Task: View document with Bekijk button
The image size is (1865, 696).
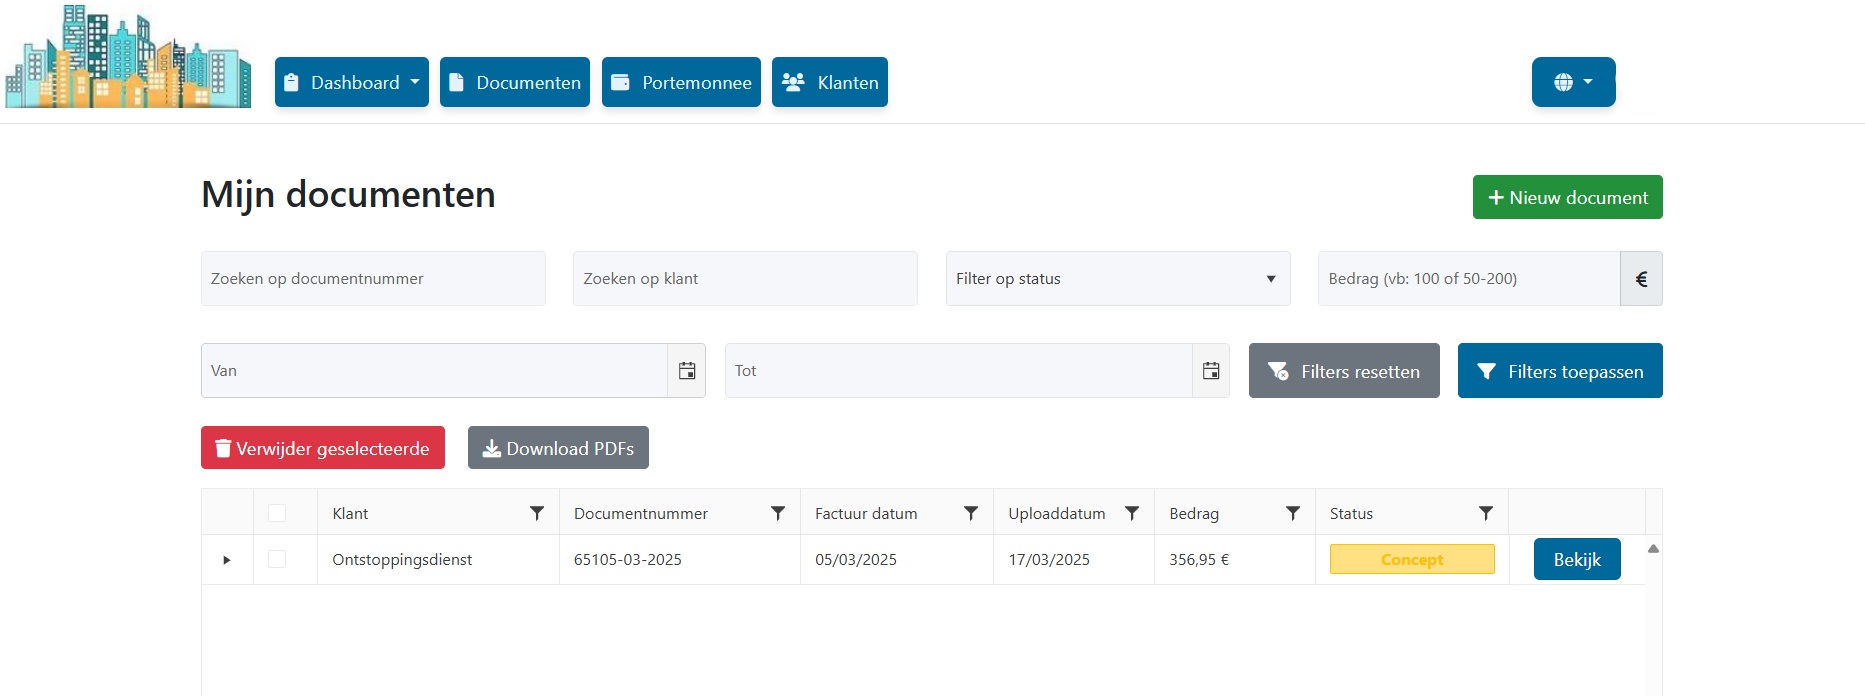Action: [x=1577, y=559]
